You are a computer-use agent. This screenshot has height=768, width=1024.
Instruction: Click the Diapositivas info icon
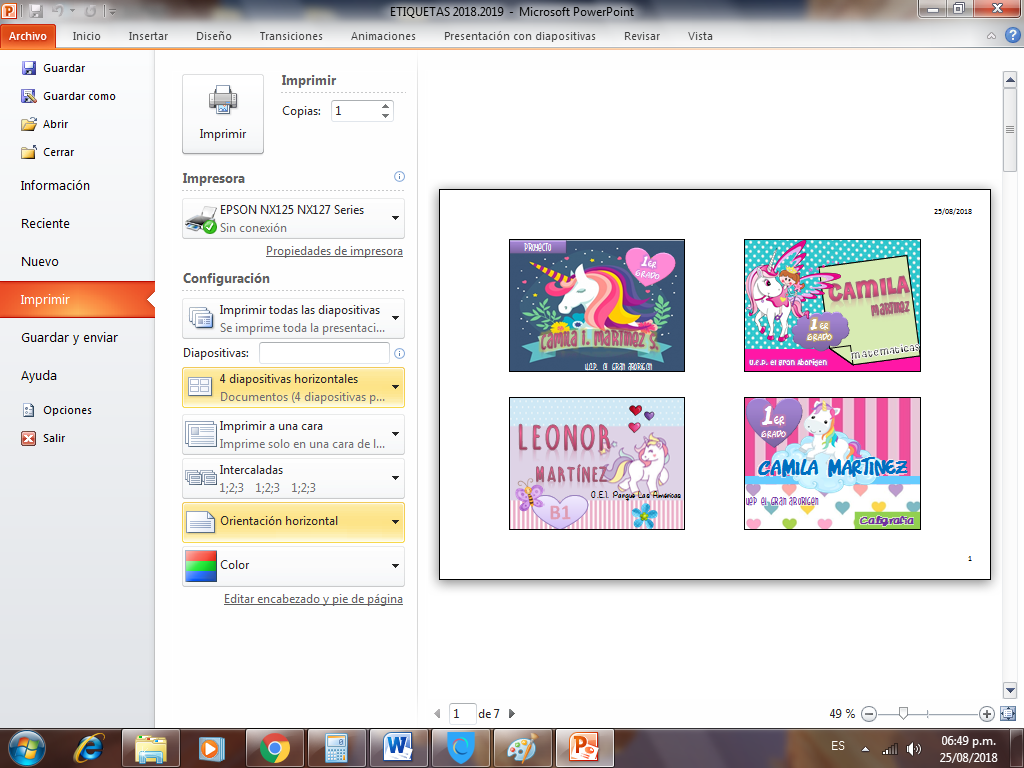(x=399, y=353)
